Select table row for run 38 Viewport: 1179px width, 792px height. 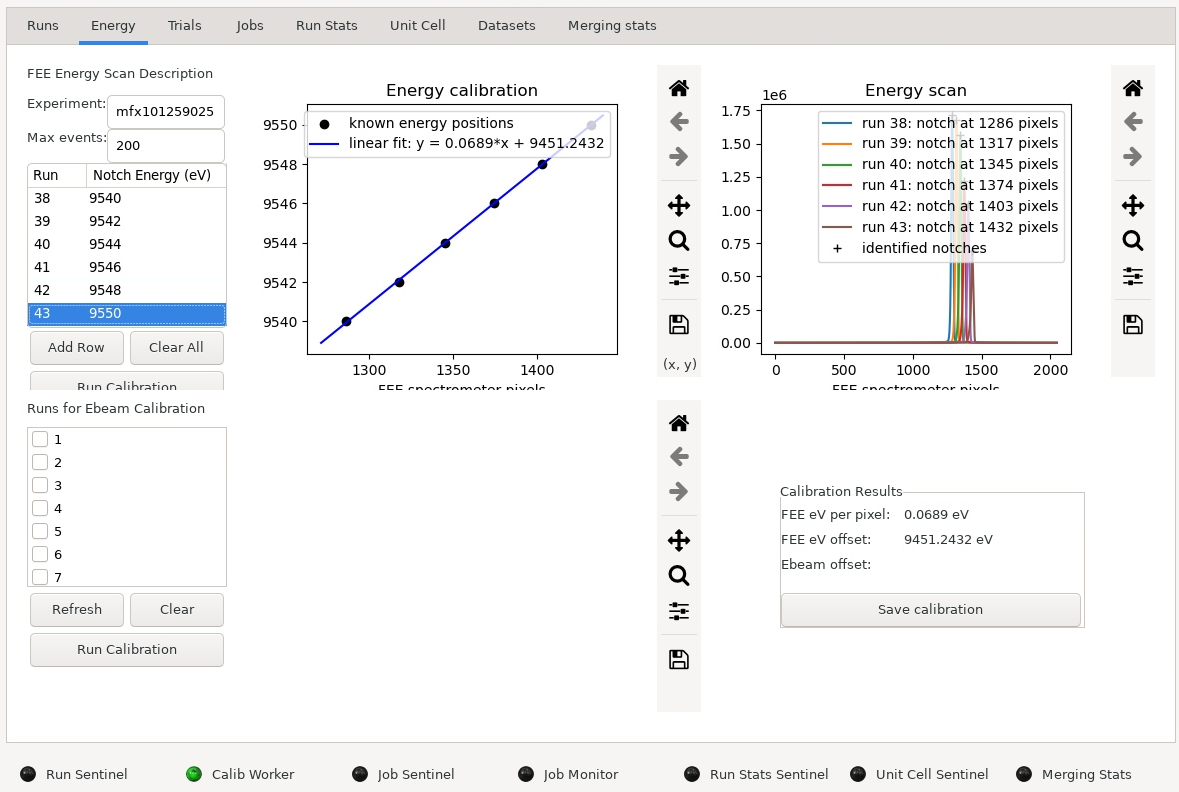click(x=126, y=198)
